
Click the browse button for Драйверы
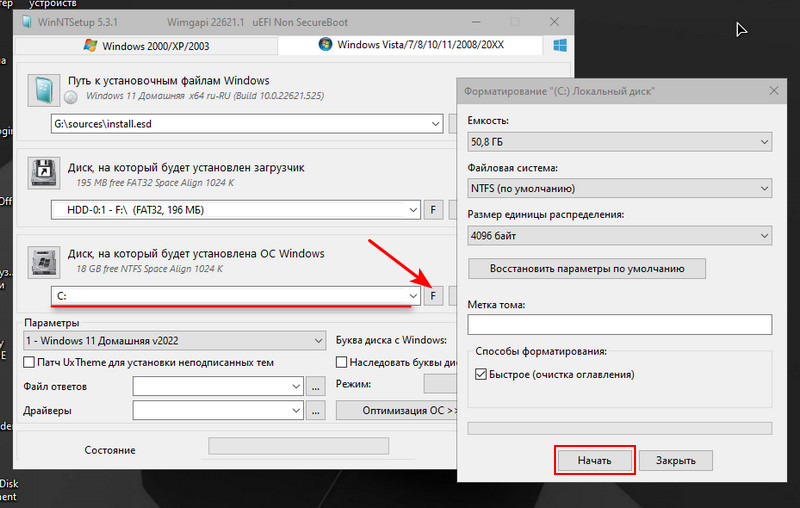(316, 410)
